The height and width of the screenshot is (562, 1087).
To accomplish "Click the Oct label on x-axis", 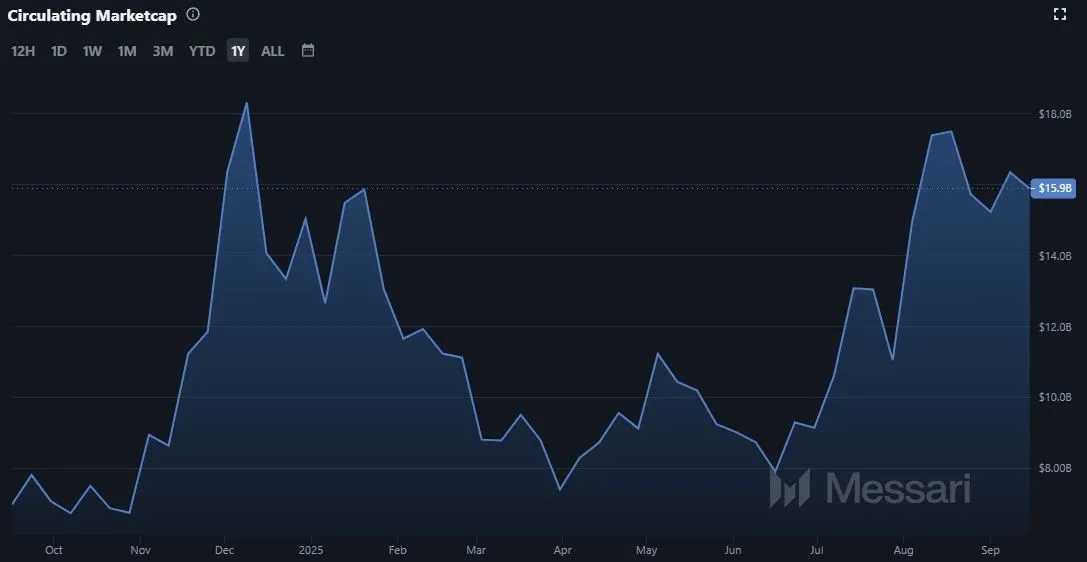I will coord(53,550).
